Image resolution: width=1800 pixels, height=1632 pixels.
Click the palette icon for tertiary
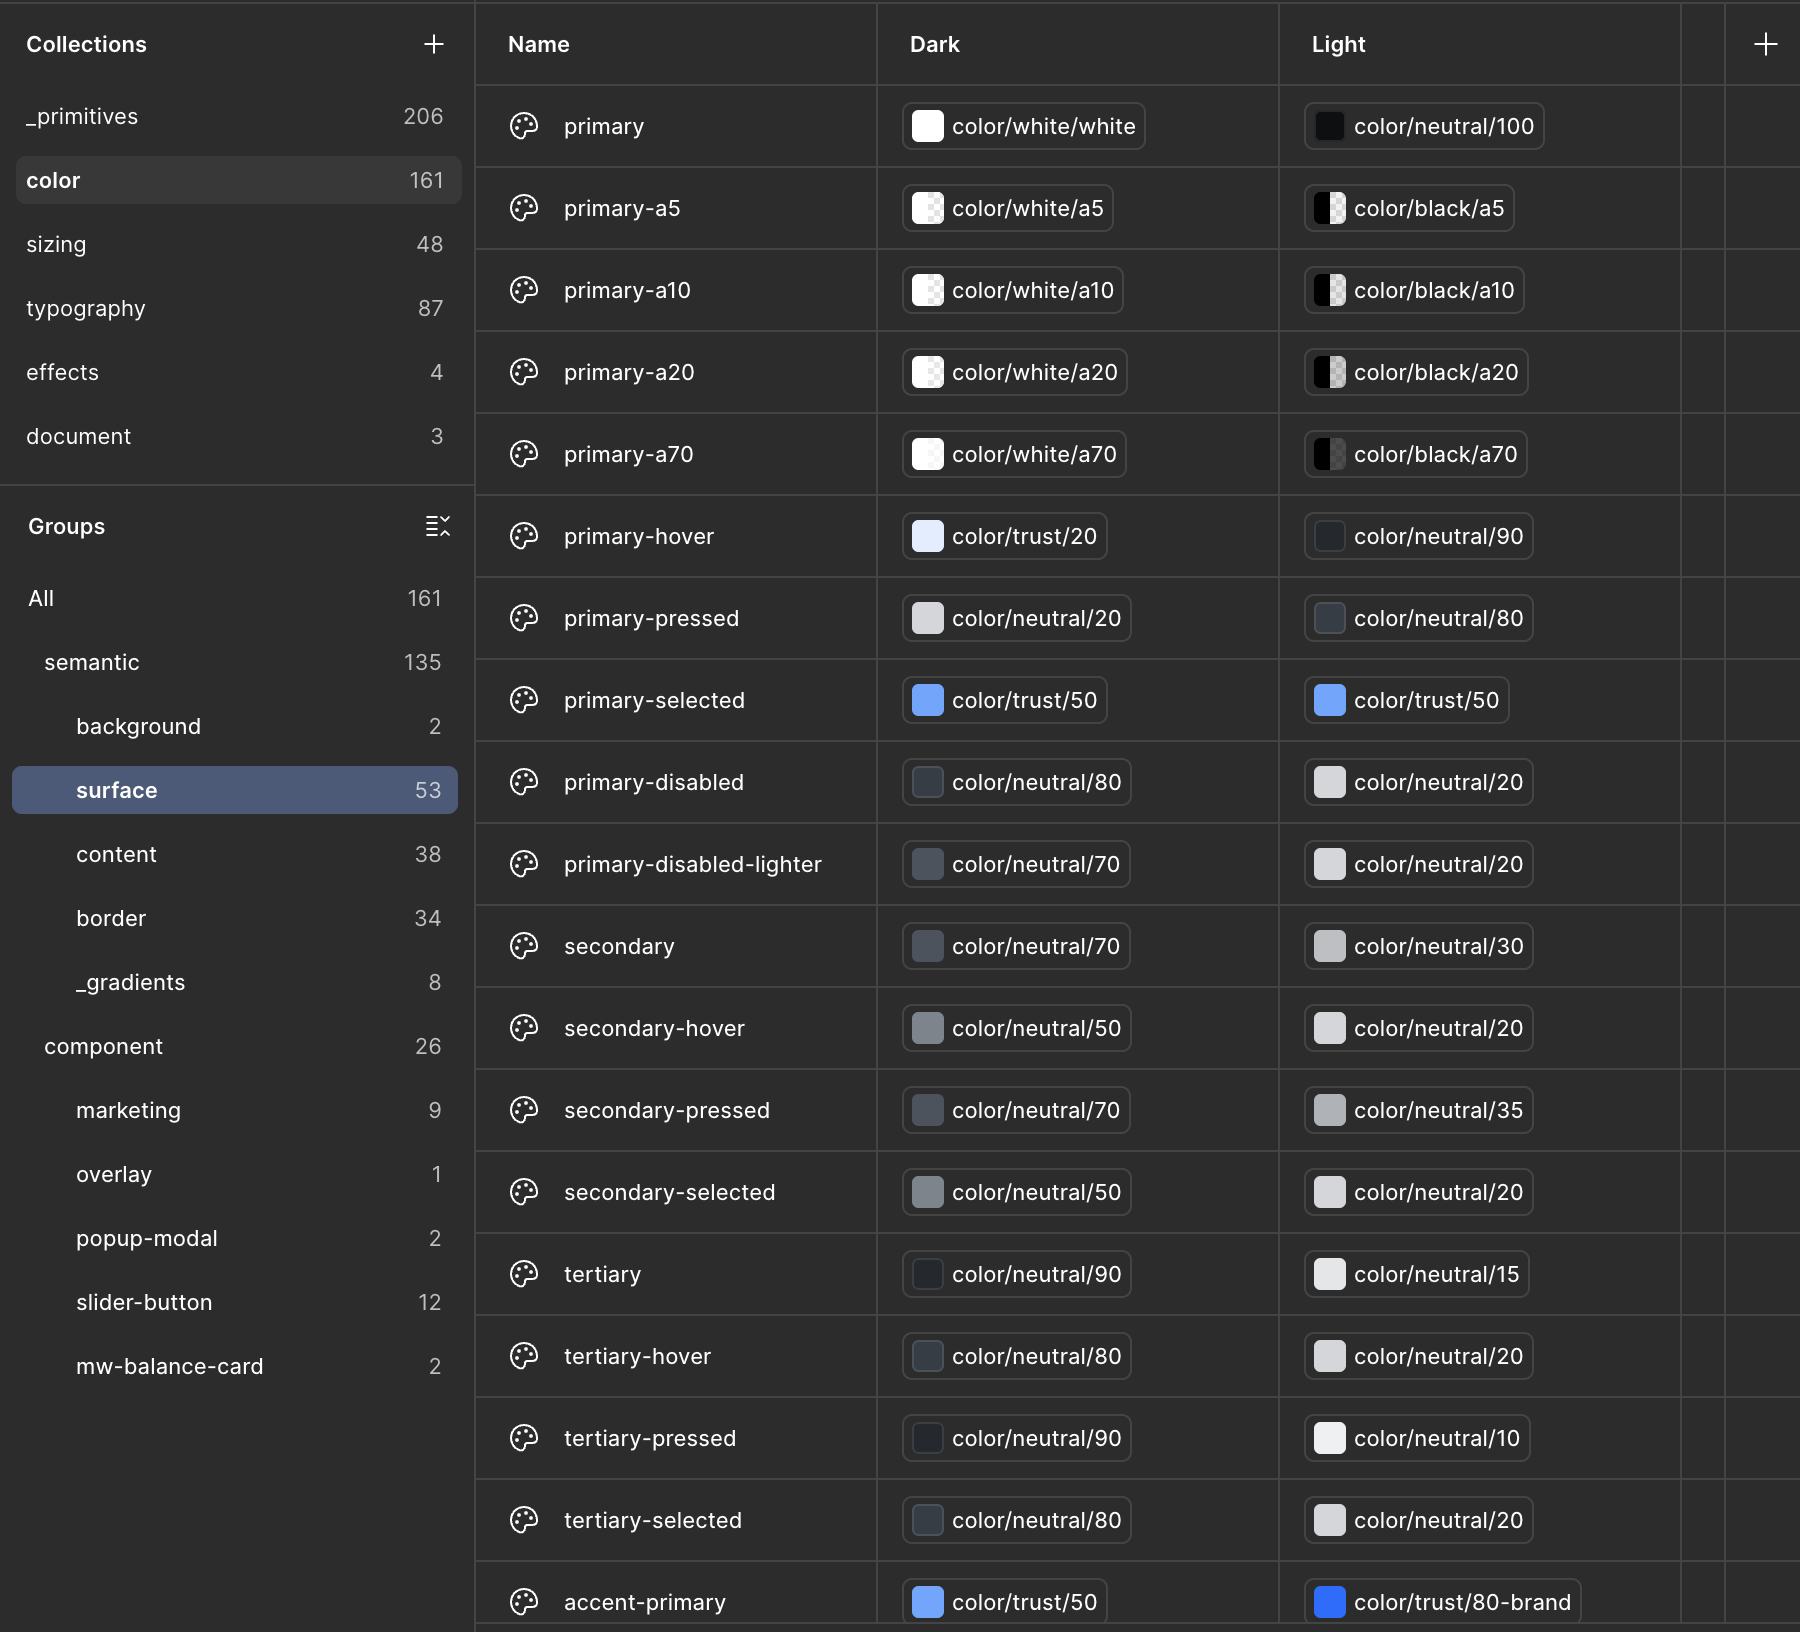click(524, 1274)
